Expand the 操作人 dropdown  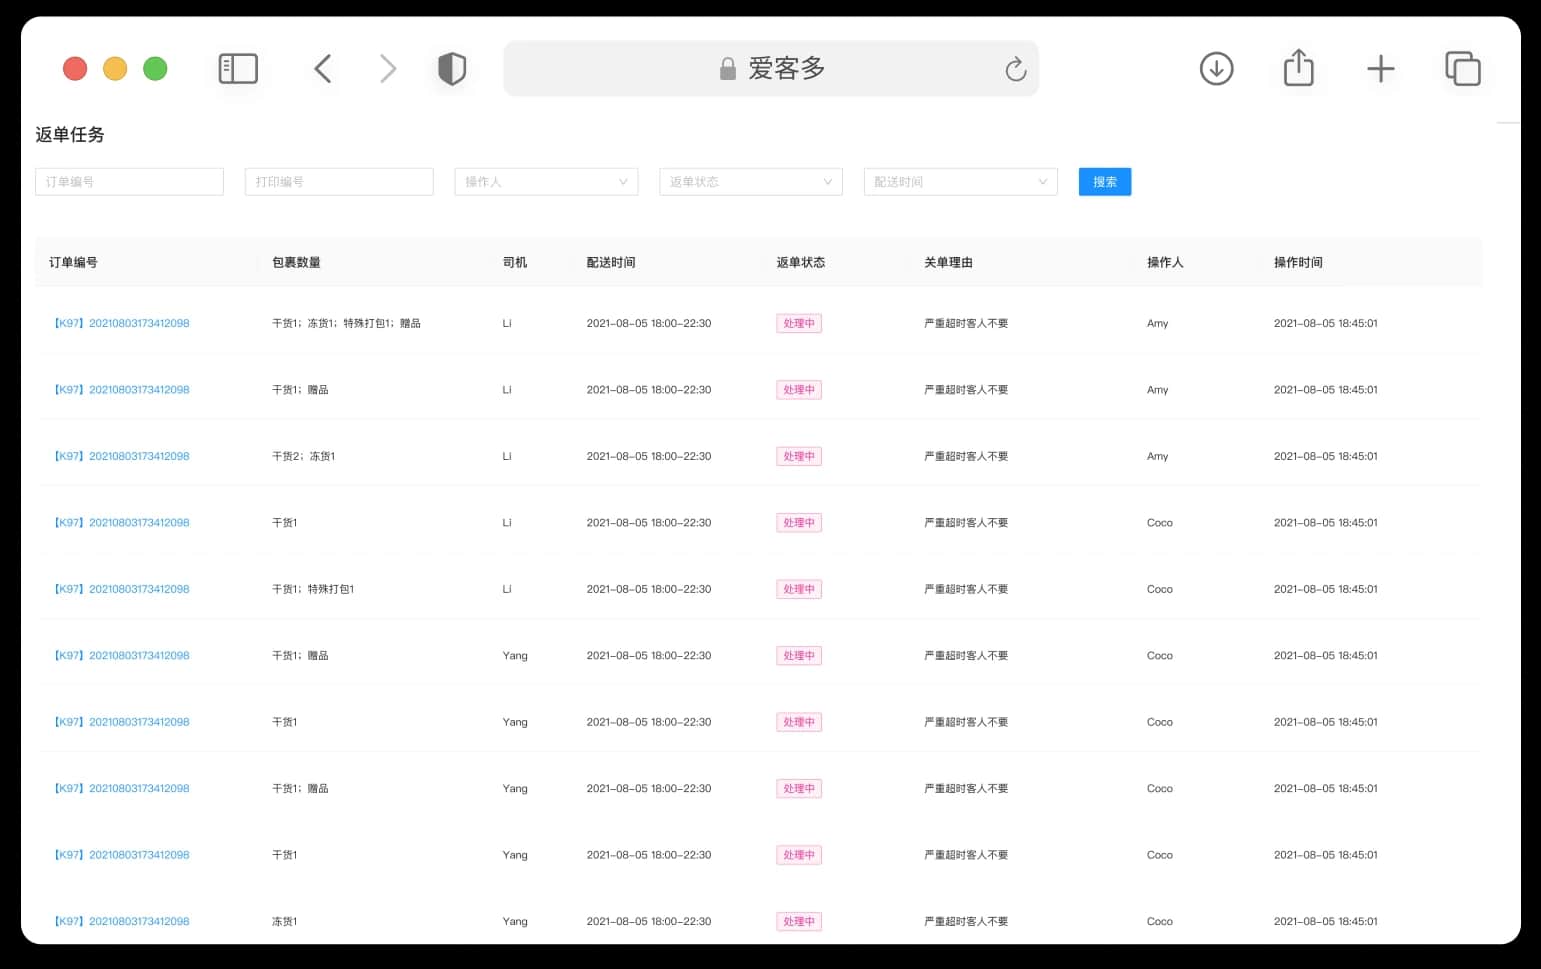[546, 182]
